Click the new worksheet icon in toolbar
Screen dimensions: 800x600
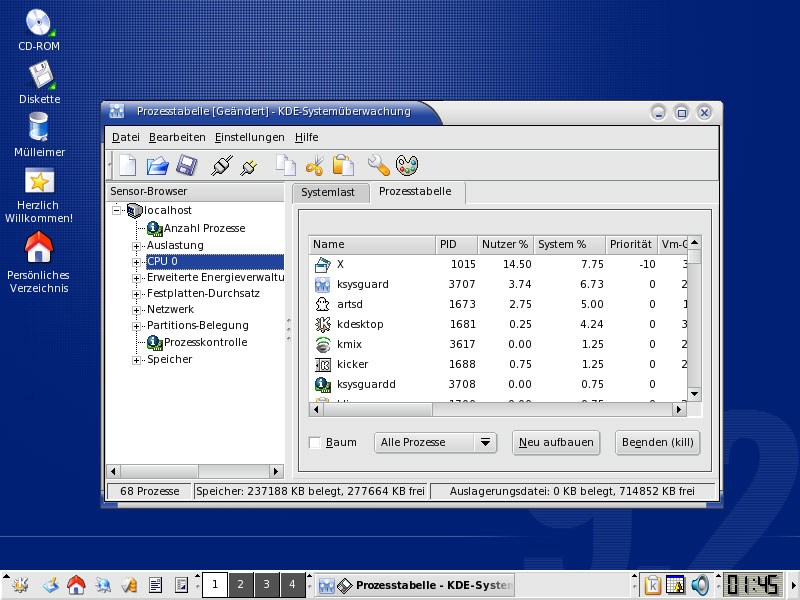coord(127,165)
